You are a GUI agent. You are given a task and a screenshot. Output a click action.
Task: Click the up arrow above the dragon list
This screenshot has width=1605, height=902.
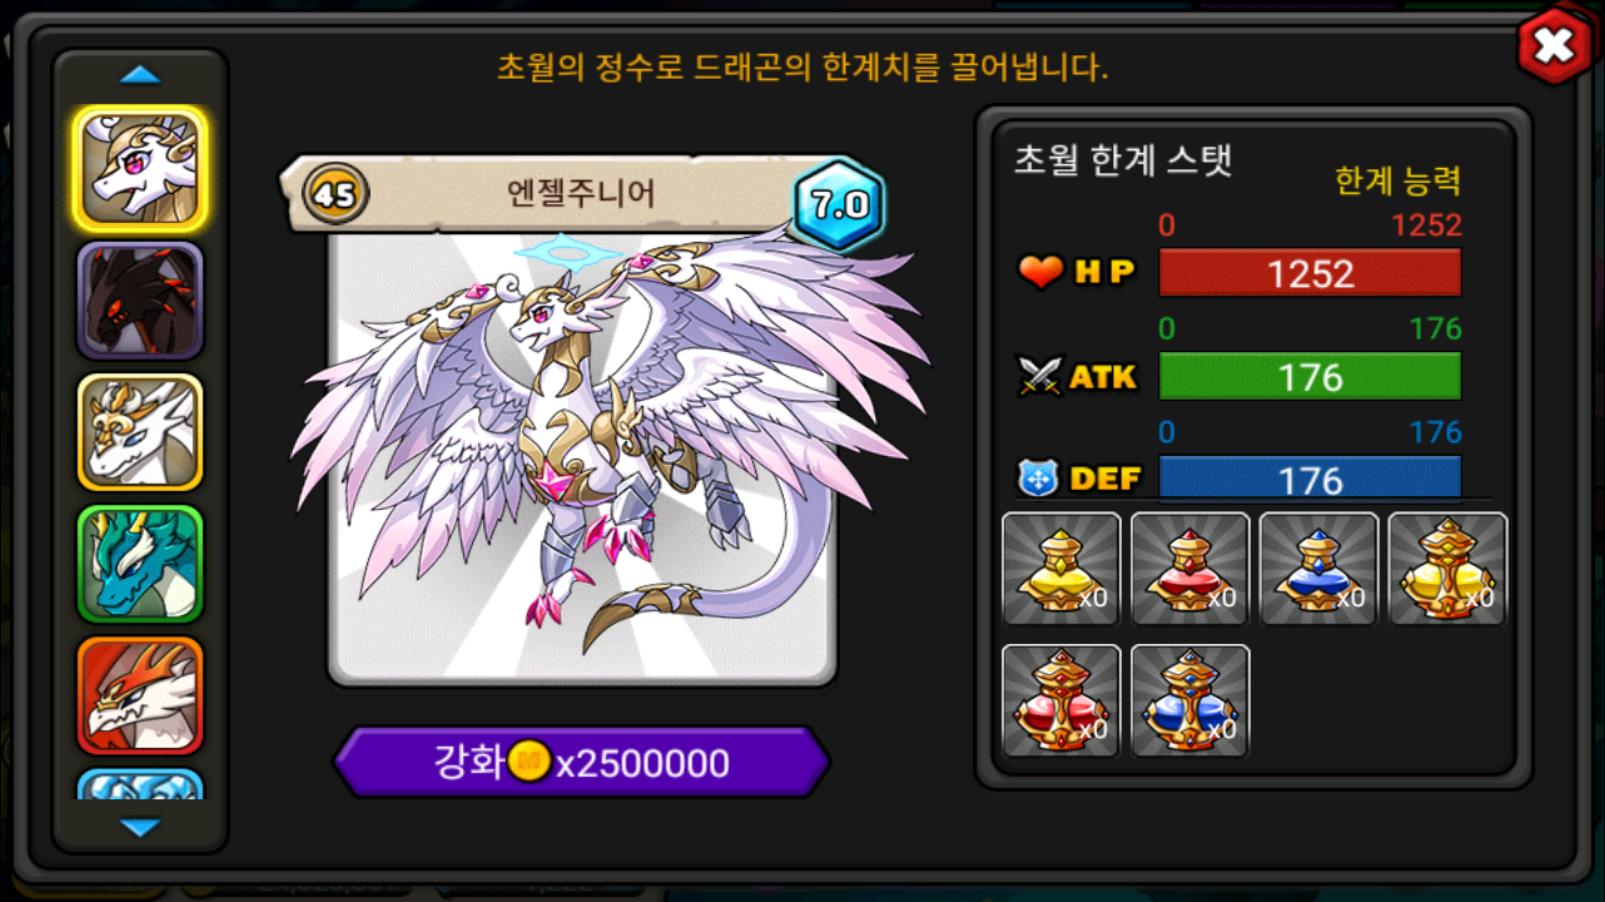pos(140,75)
